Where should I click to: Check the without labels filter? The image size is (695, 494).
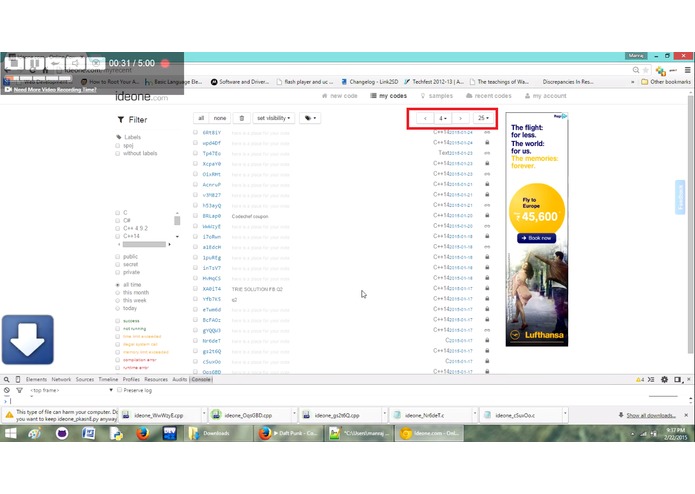point(117,153)
